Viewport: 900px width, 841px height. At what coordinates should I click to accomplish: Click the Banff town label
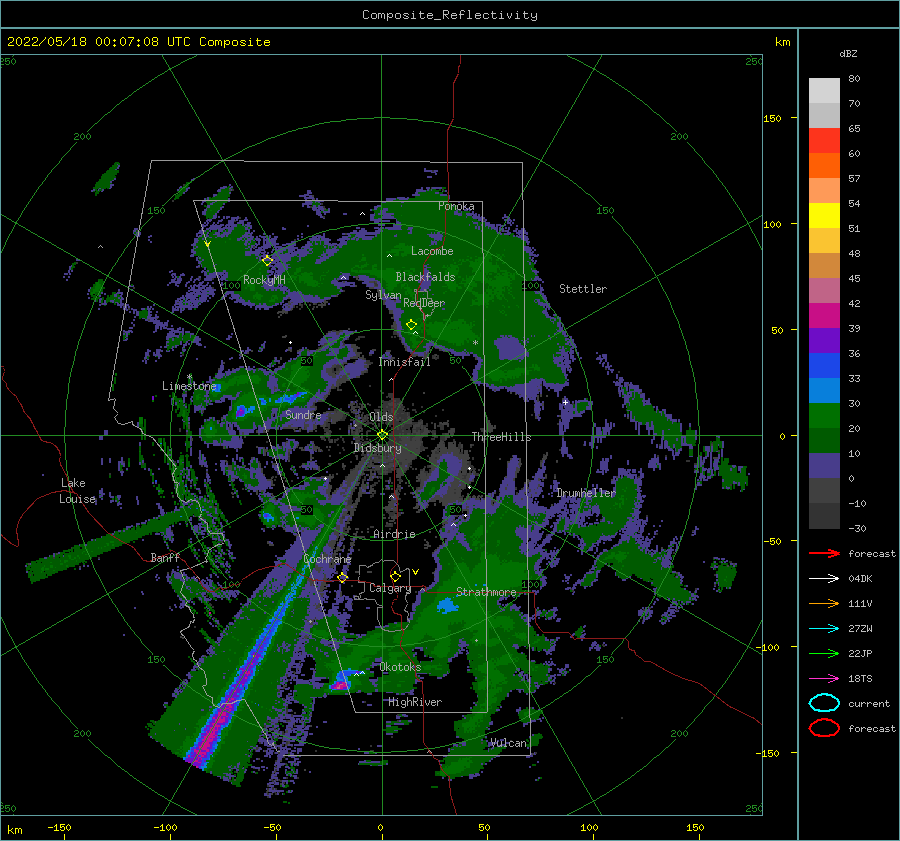click(x=165, y=557)
